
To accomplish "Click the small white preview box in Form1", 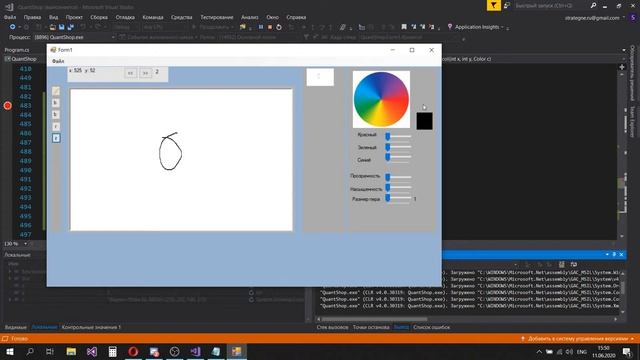I will pyautogui.click(x=320, y=77).
